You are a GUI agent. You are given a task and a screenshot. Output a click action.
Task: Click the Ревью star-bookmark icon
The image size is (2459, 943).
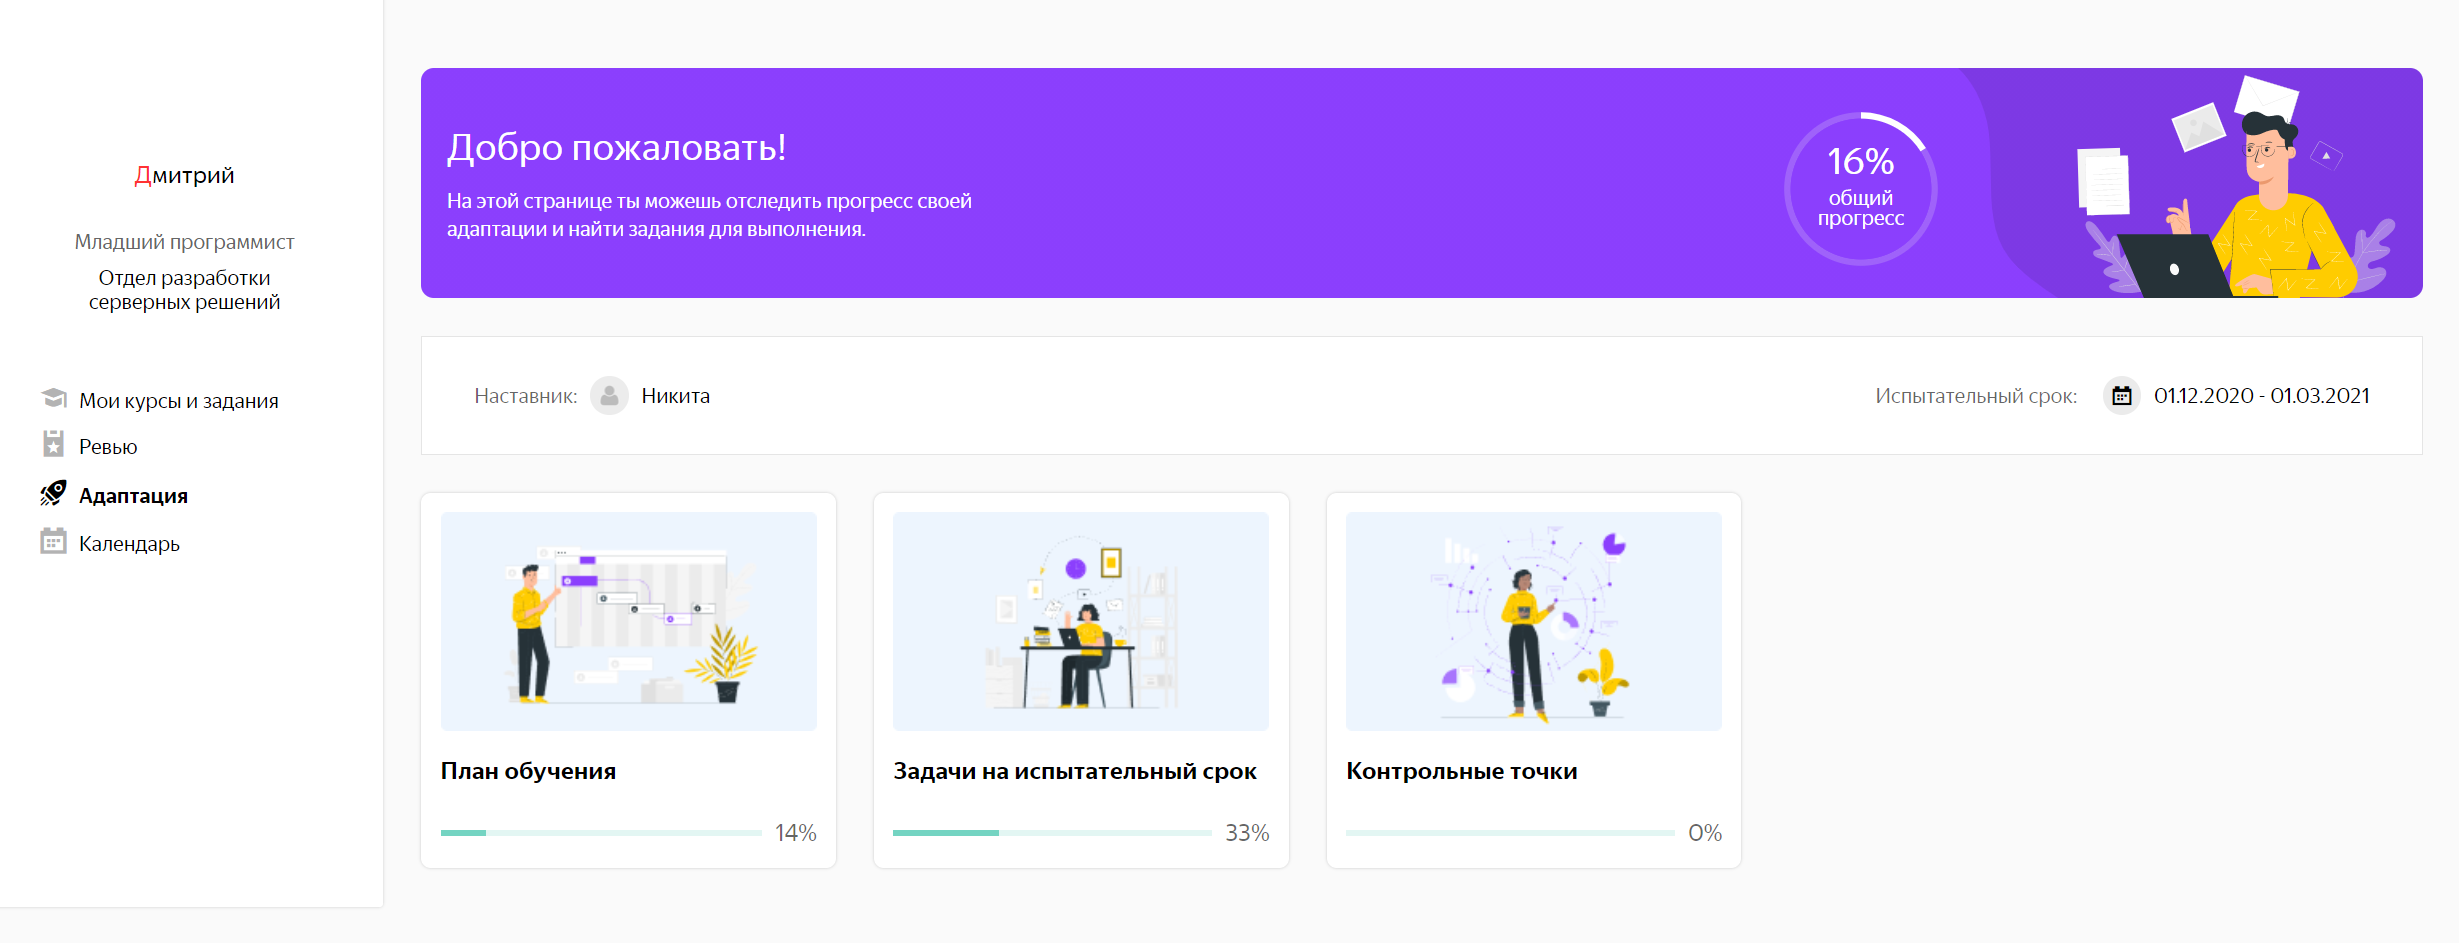[54, 444]
